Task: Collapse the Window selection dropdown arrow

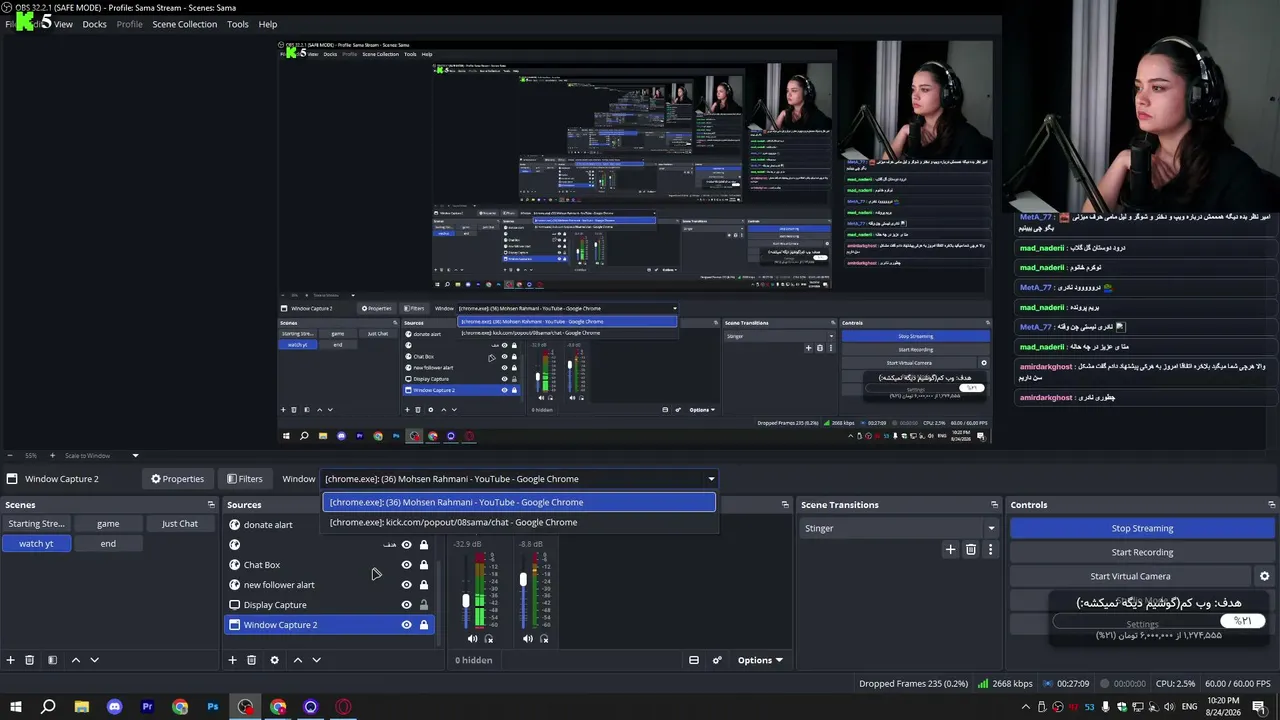Action: click(711, 479)
